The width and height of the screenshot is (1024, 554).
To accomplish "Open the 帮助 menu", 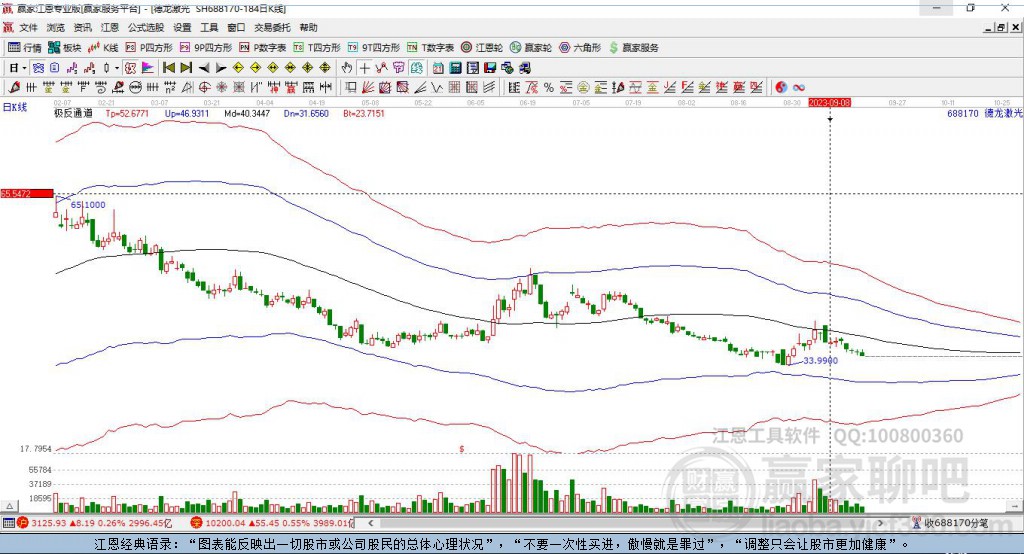I will (308, 27).
